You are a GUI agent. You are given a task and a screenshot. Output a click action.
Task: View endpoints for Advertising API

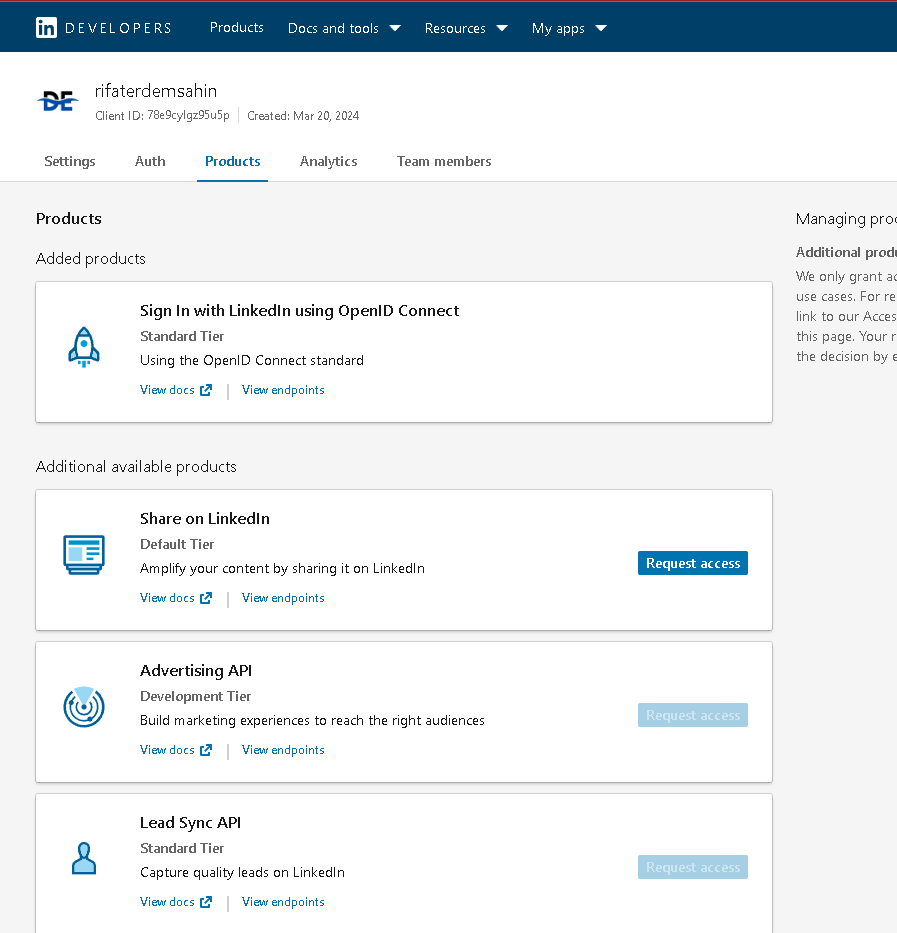tap(283, 750)
